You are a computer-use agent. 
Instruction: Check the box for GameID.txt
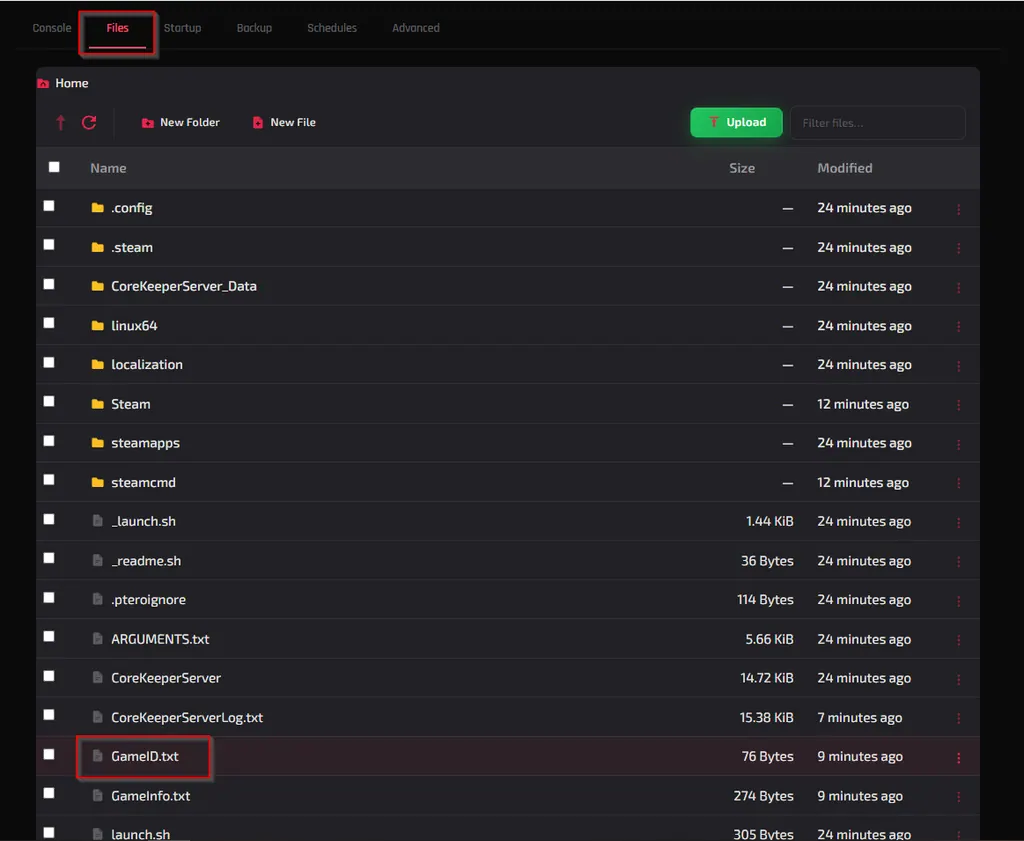[49, 754]
